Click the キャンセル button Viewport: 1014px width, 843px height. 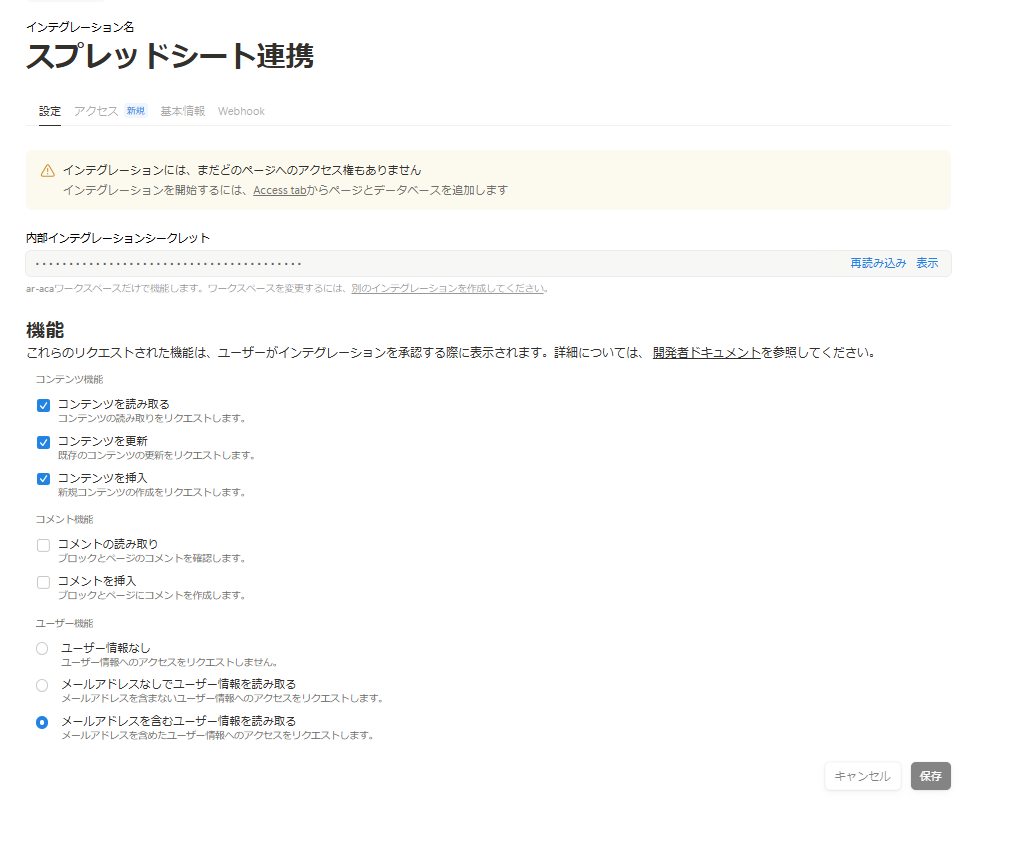click(862, 776)
